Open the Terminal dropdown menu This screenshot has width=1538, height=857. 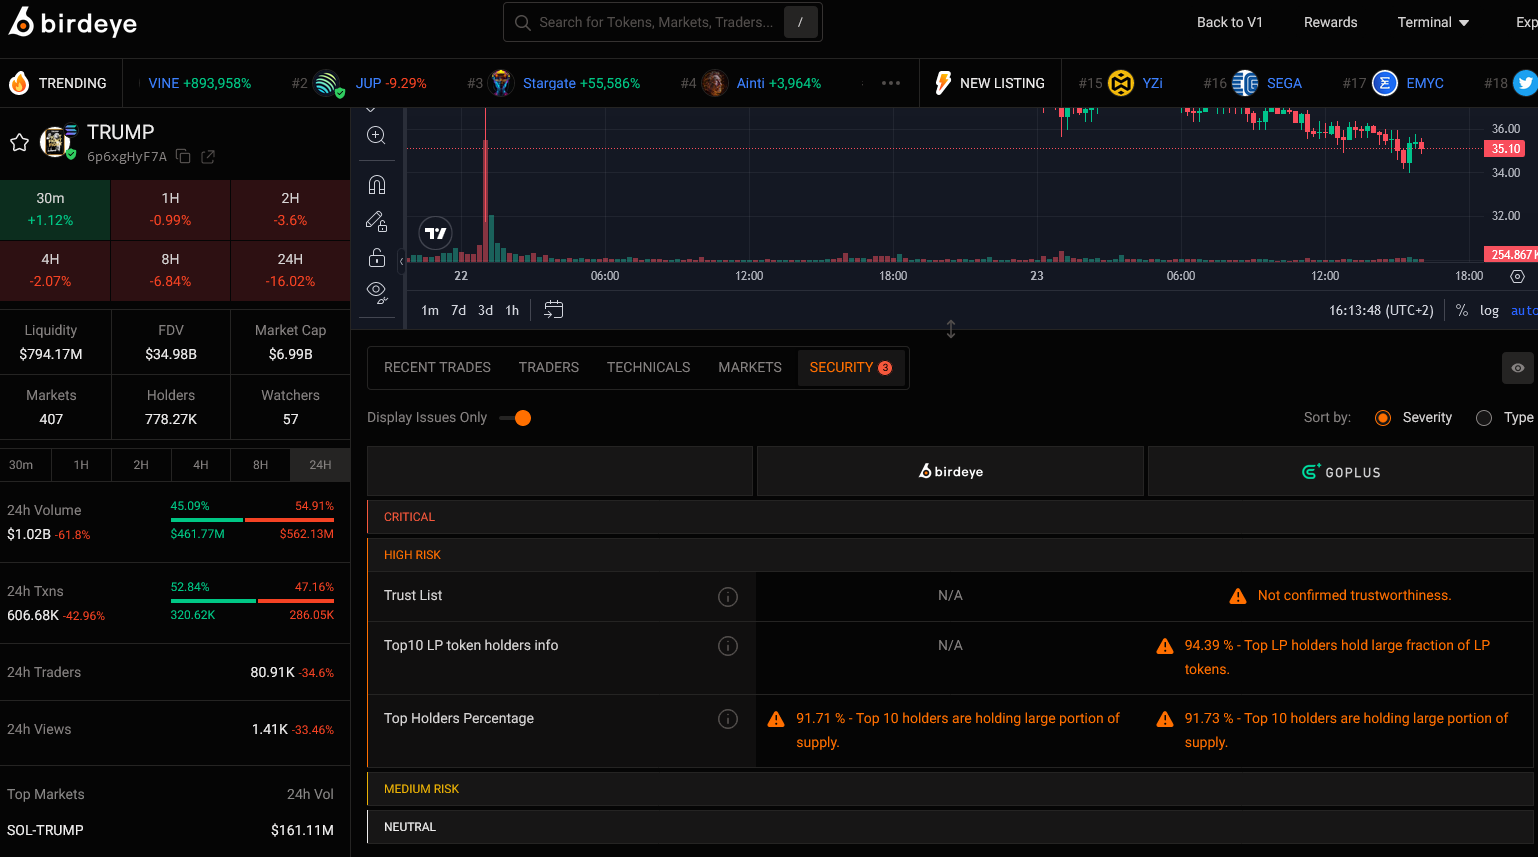pos(1433,22)
